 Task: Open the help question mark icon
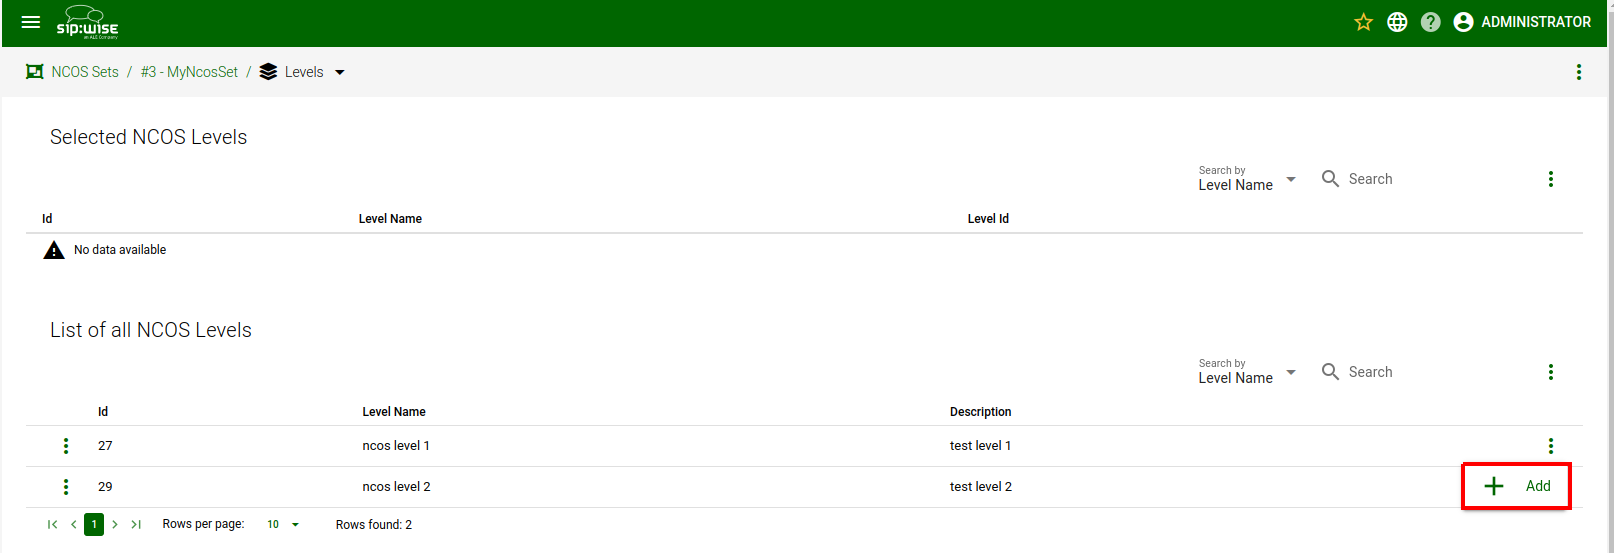[x=1430, y=22]
